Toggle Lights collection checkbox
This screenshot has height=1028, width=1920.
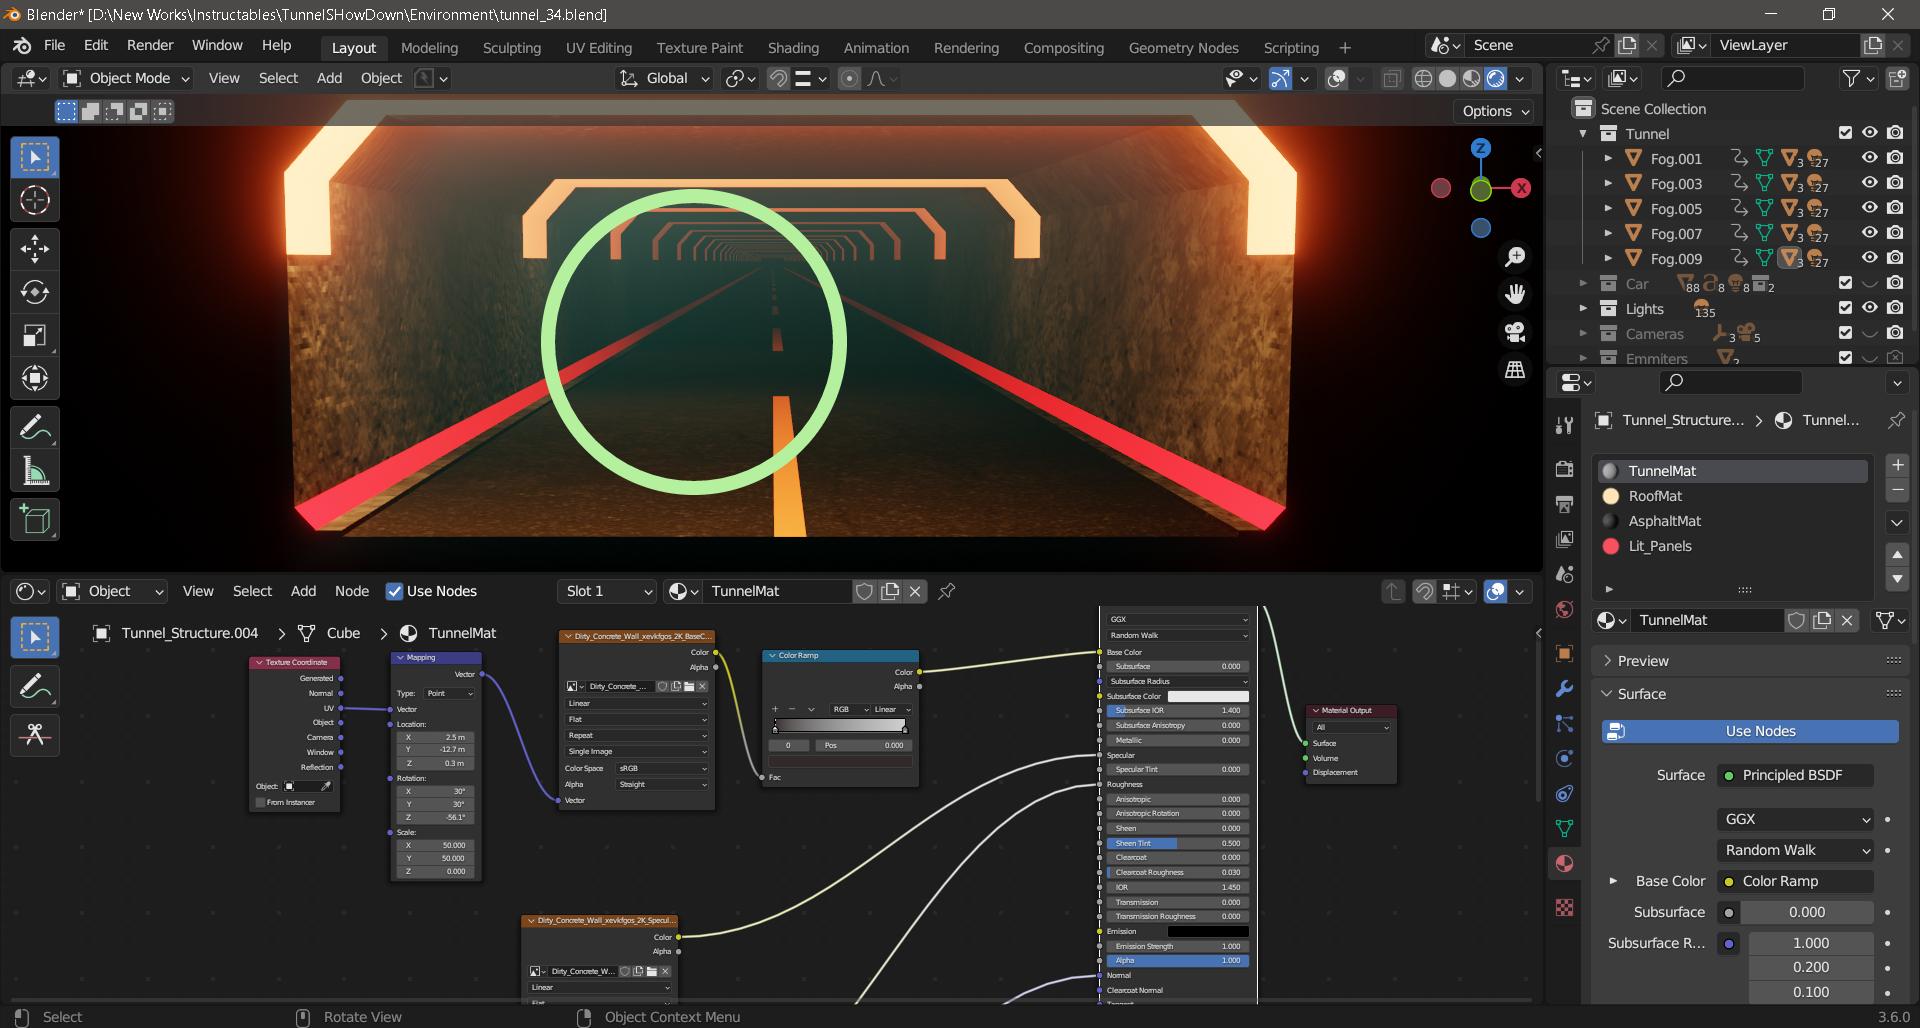pyautogui.click(x=1845, y=308)
